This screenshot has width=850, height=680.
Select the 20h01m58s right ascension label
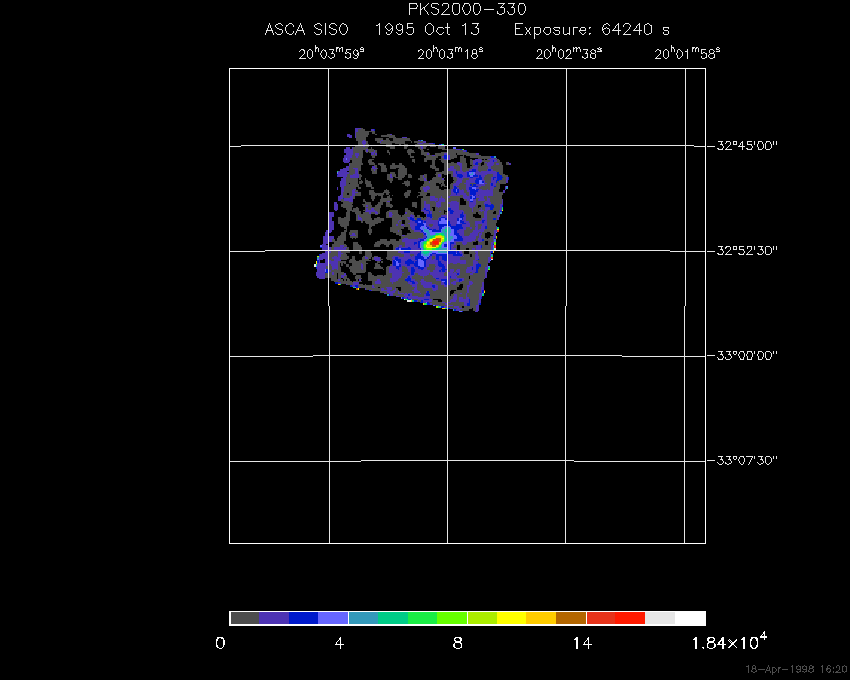tap(687, 54)
